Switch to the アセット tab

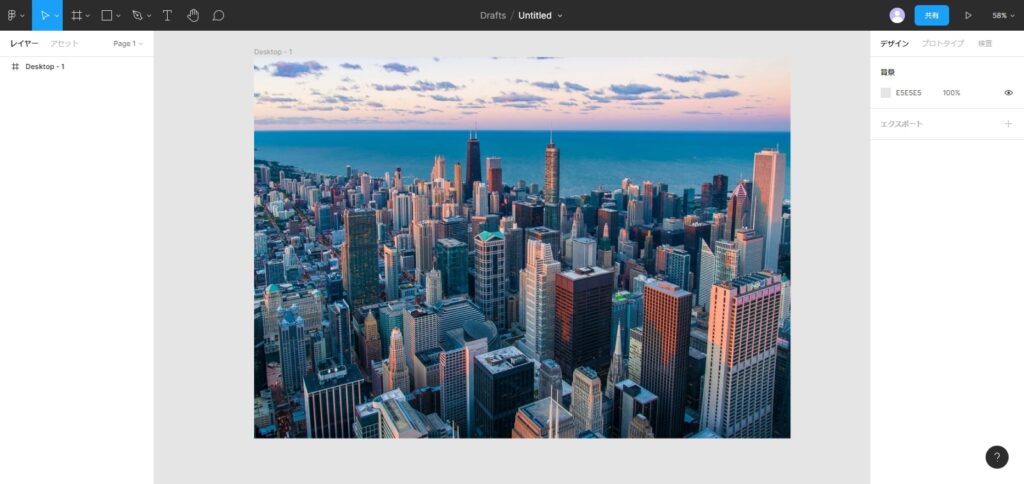(x=64, y=44)
